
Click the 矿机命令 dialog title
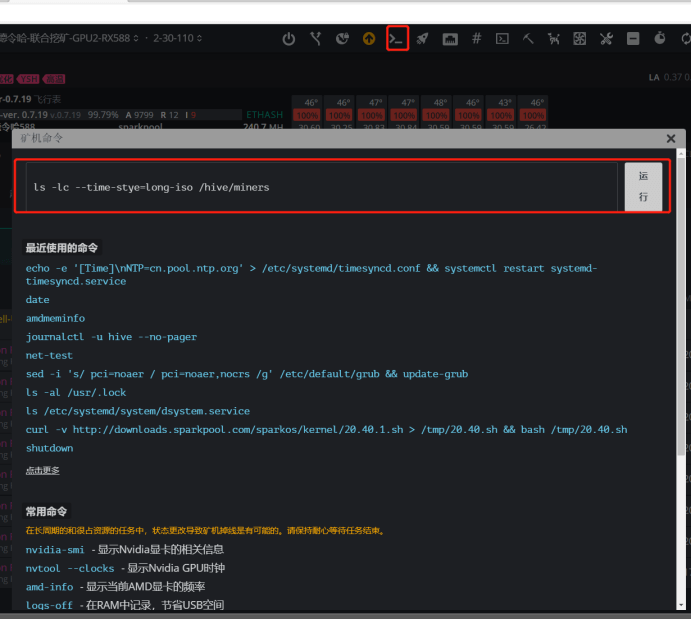41,139
